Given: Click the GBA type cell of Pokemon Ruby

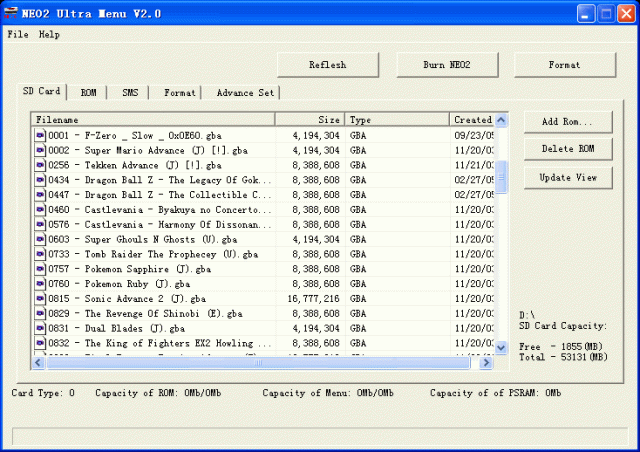Looking at the screenshot, I should 358,284.
